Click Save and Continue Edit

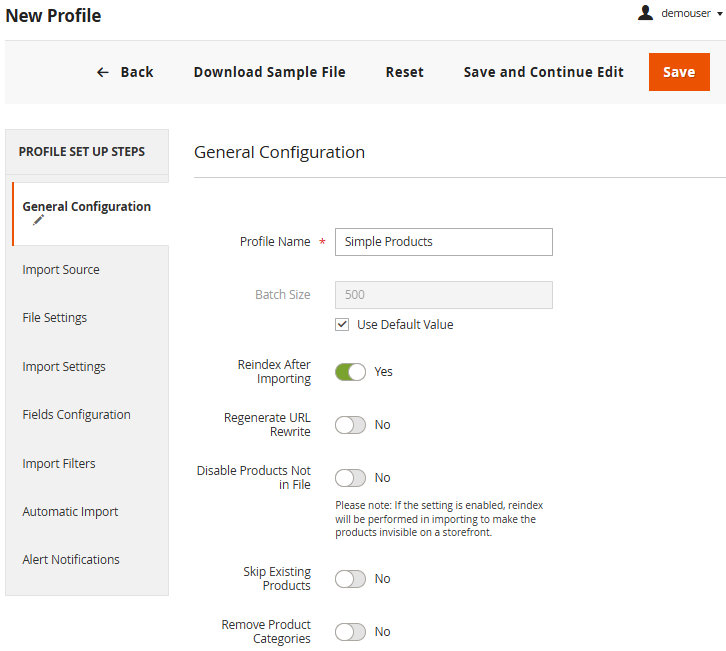[544, 72]
